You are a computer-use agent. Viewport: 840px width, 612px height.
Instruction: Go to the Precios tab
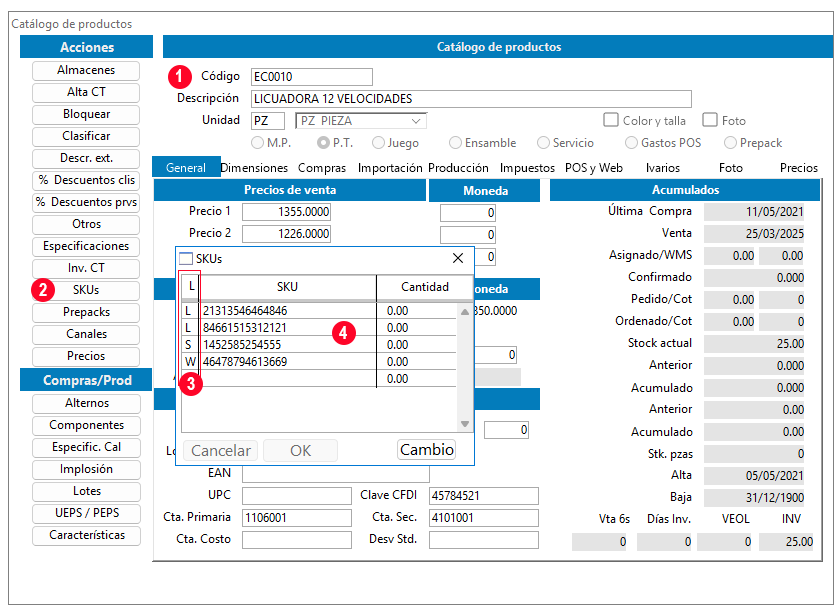[x=799, y=168]
